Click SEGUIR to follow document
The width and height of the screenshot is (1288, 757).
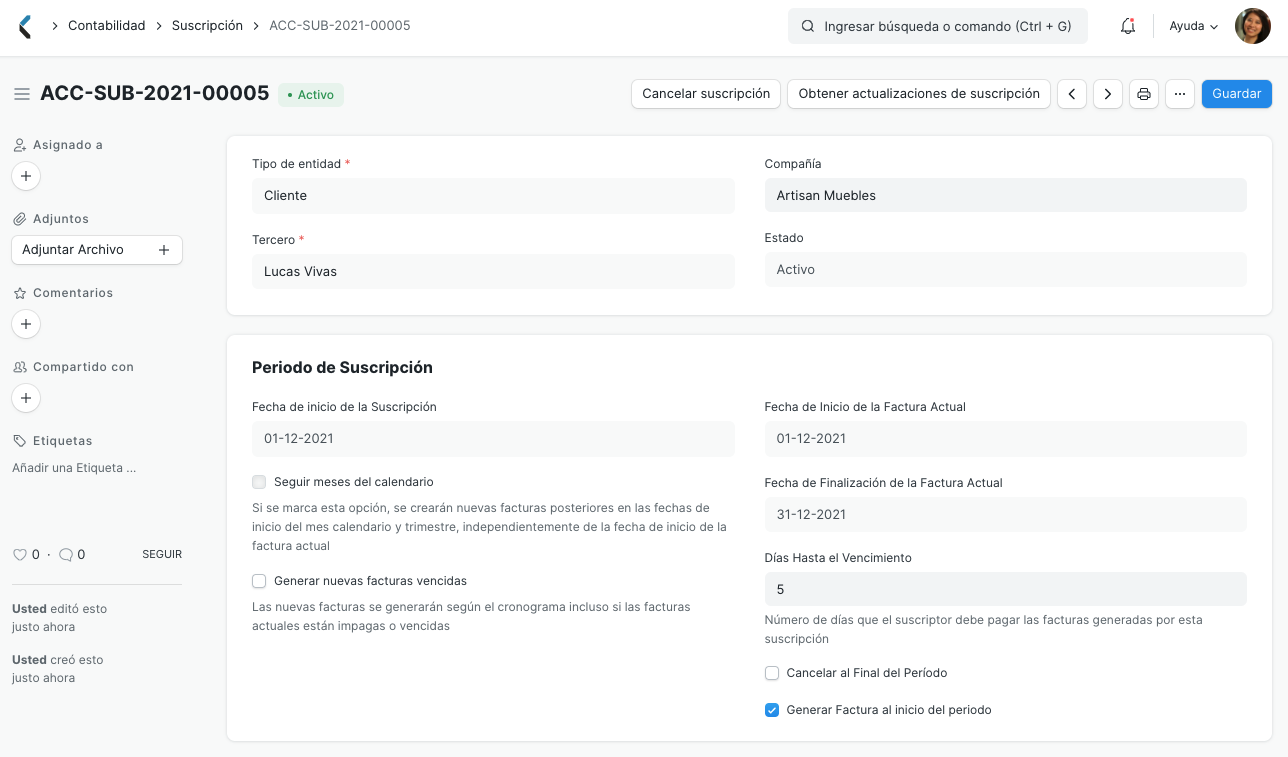click(162, 554)
